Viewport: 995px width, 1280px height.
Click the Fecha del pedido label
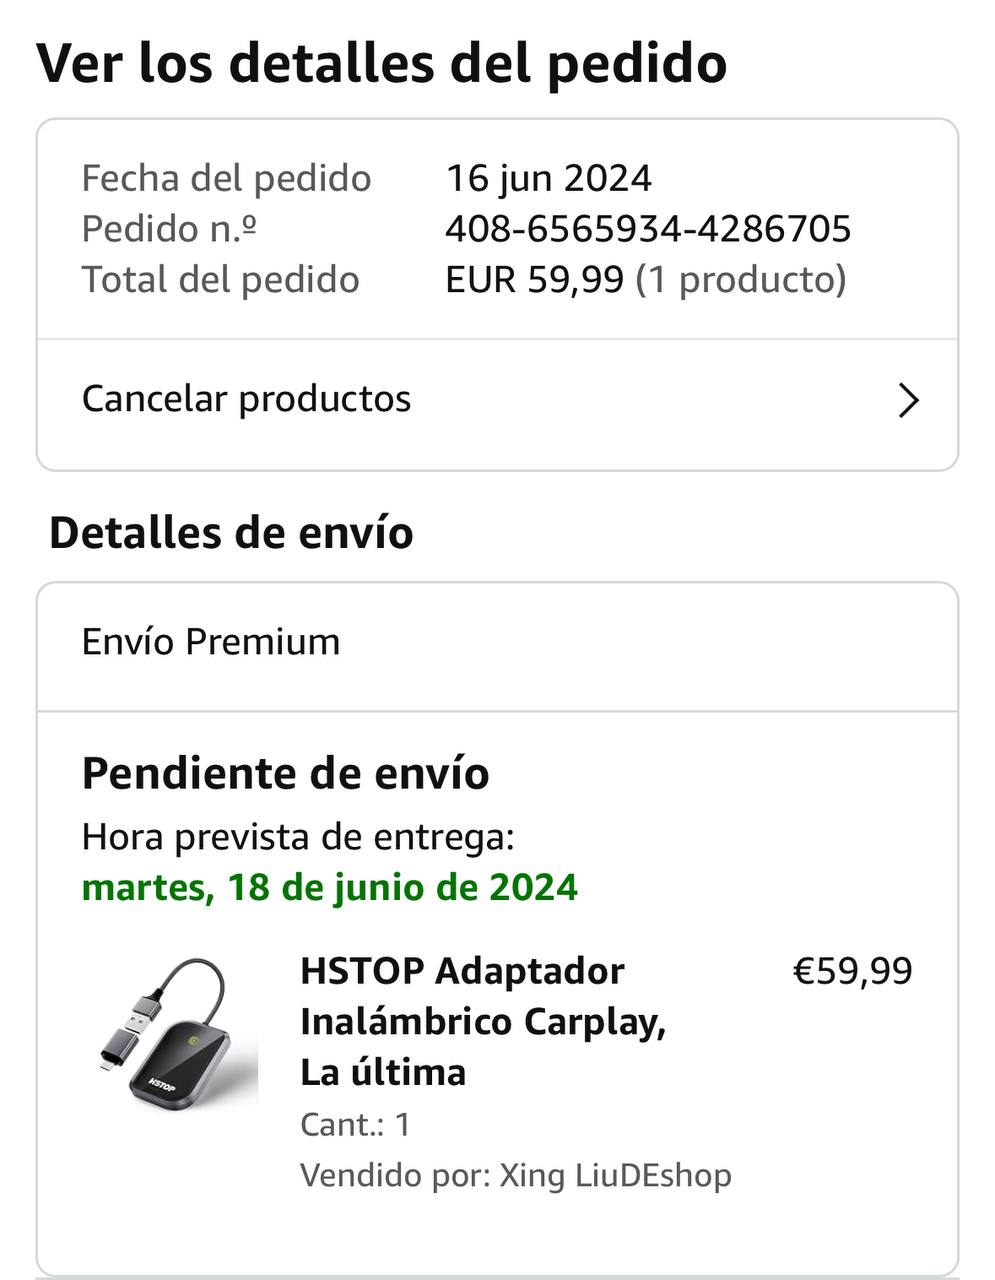click(x=226, y=179)
